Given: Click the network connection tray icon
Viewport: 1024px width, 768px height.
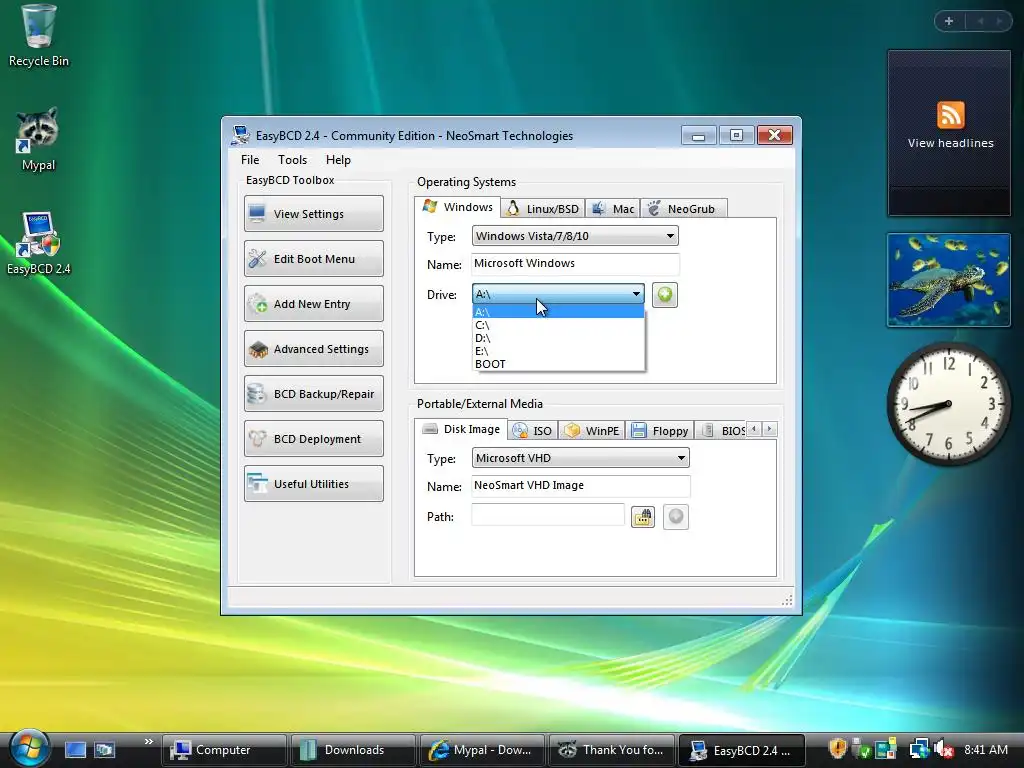Looking at the screenshot, I should 919,750.
